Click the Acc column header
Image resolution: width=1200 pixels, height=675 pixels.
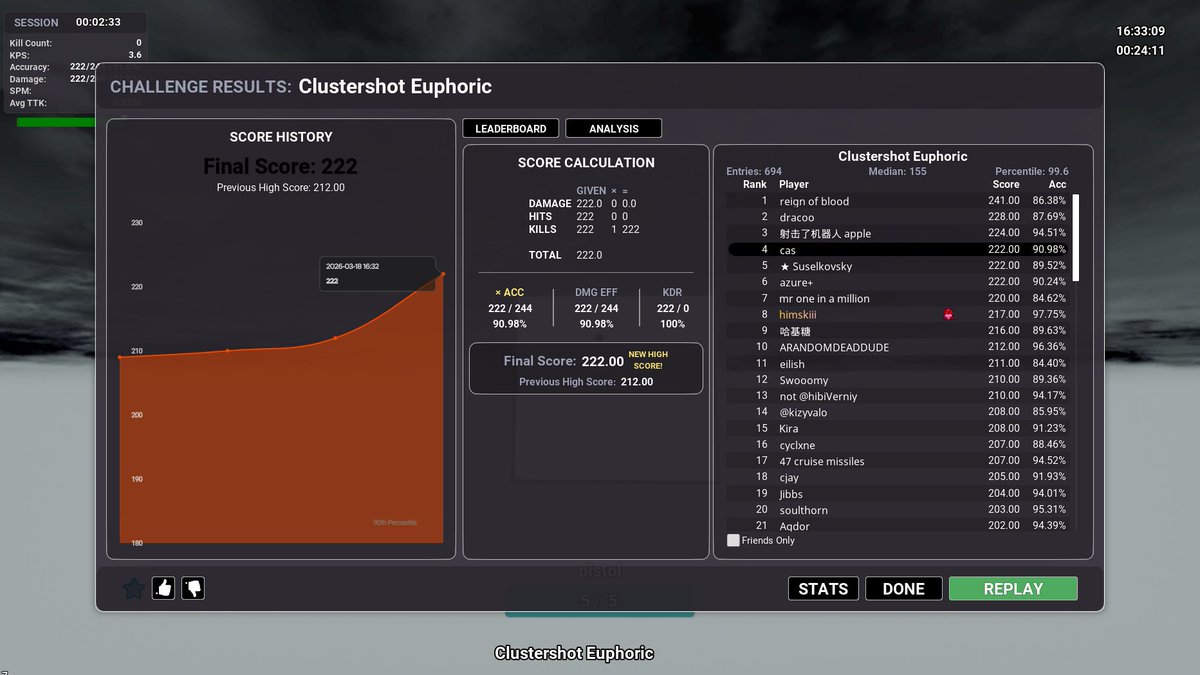point(1057,184)
